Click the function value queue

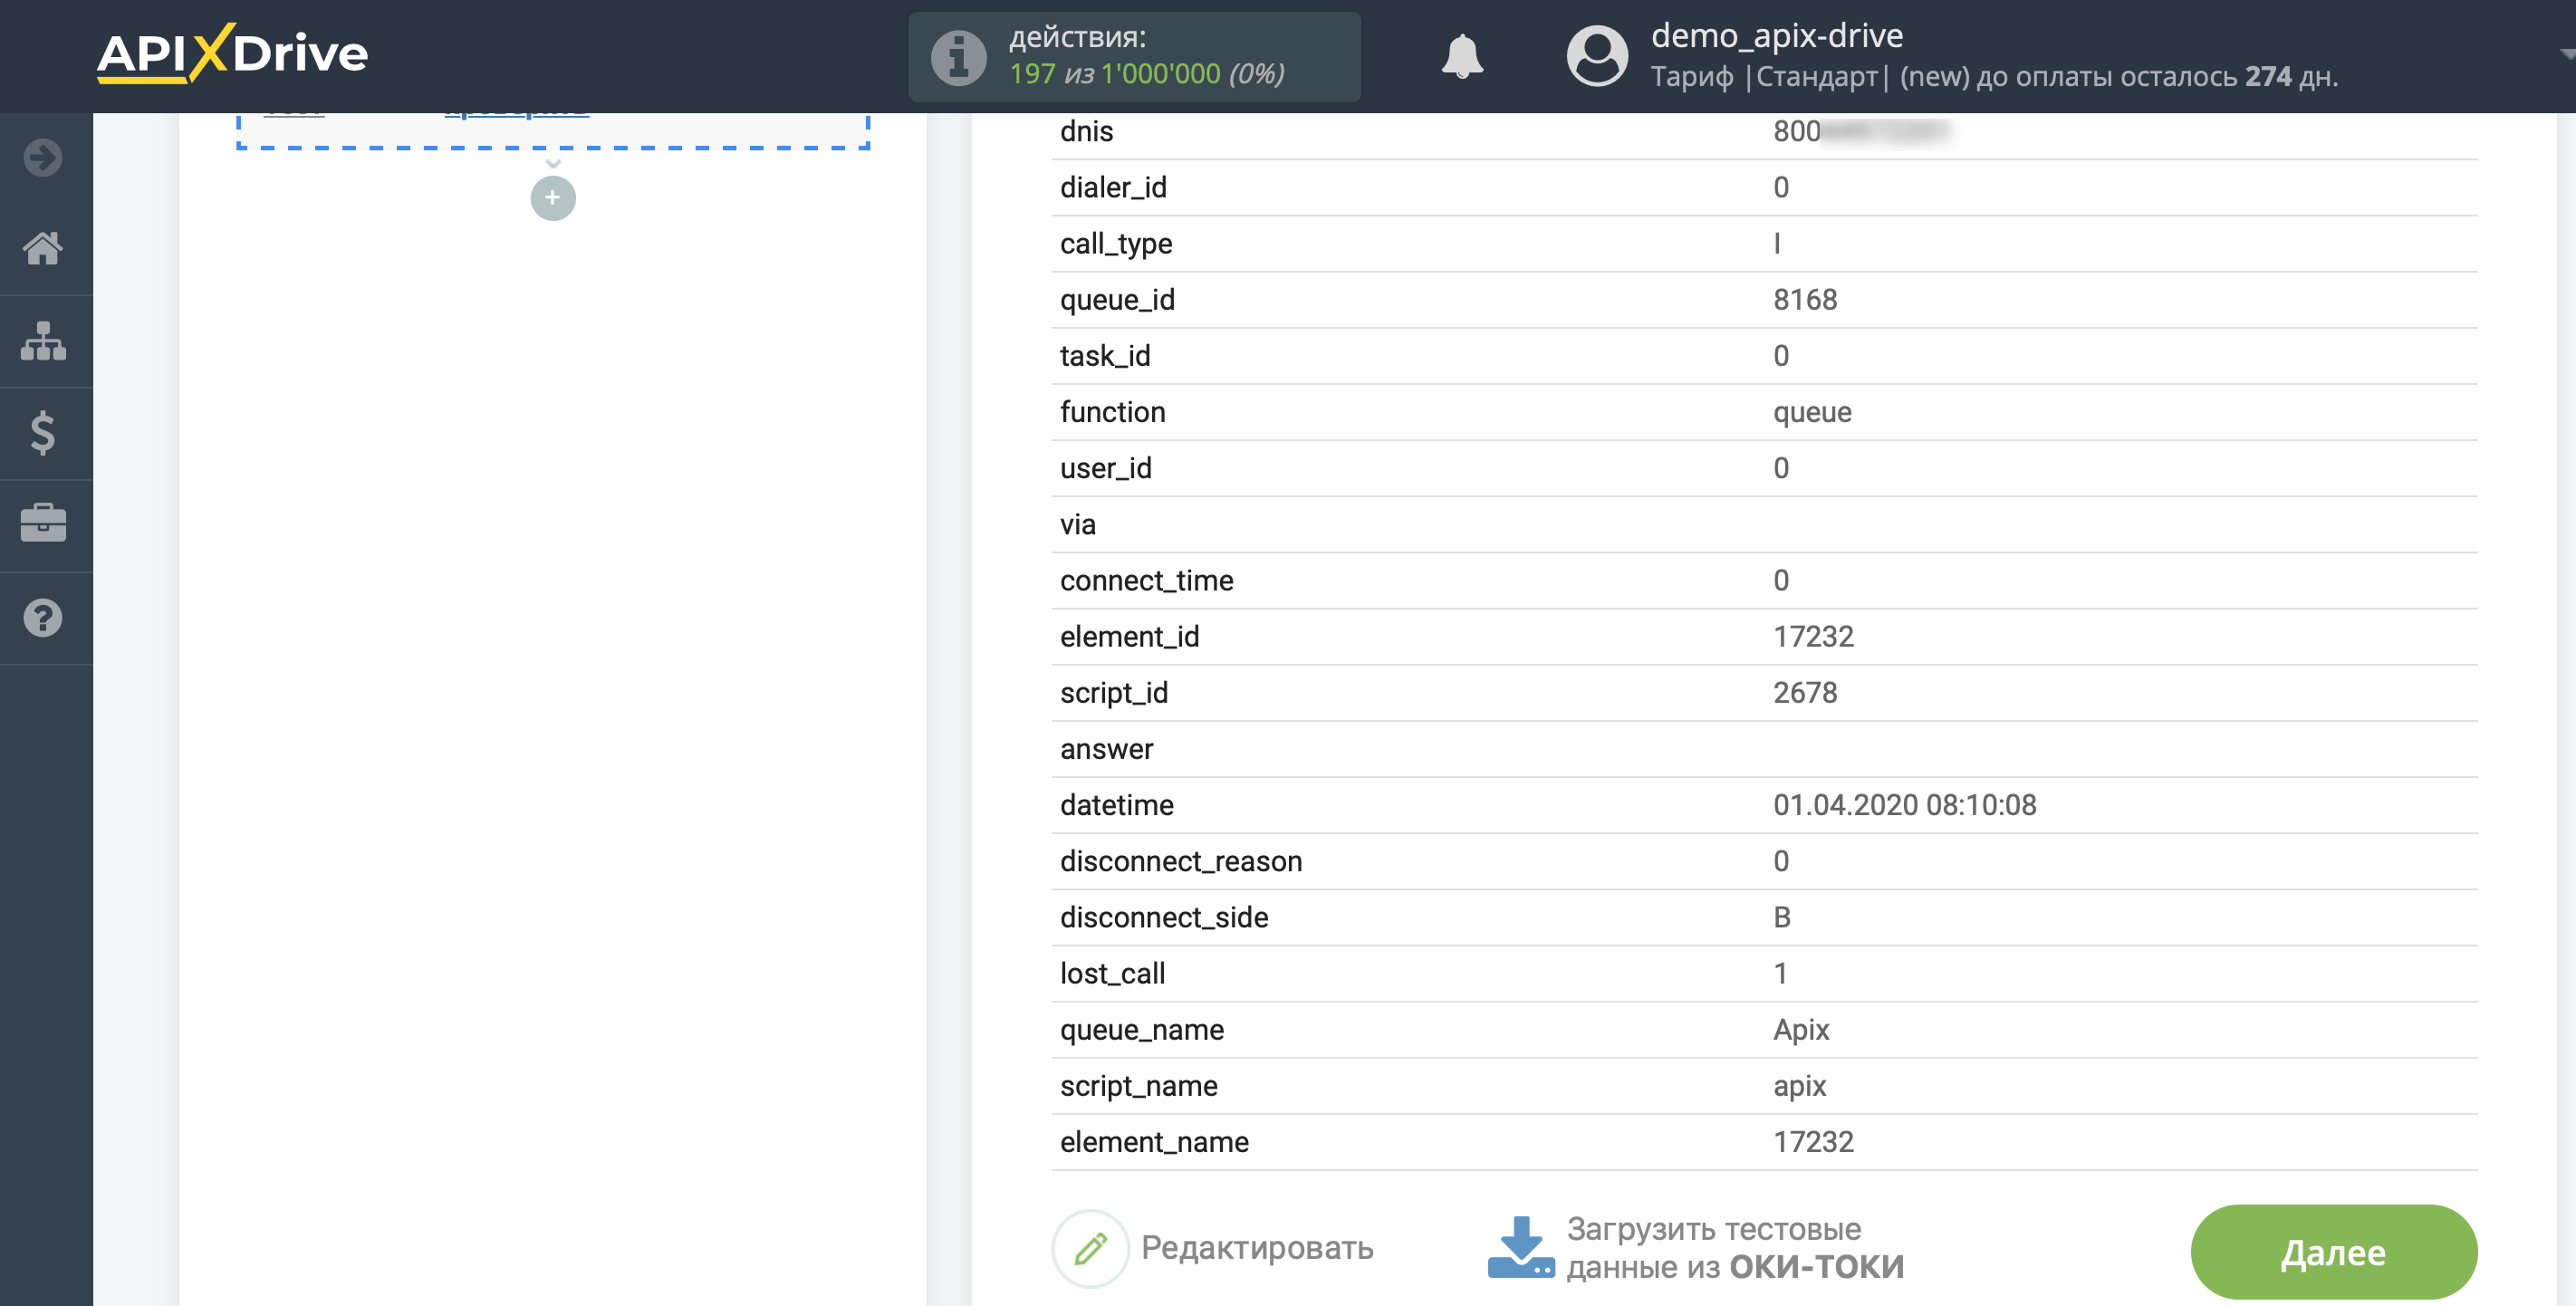[1812, 412]
